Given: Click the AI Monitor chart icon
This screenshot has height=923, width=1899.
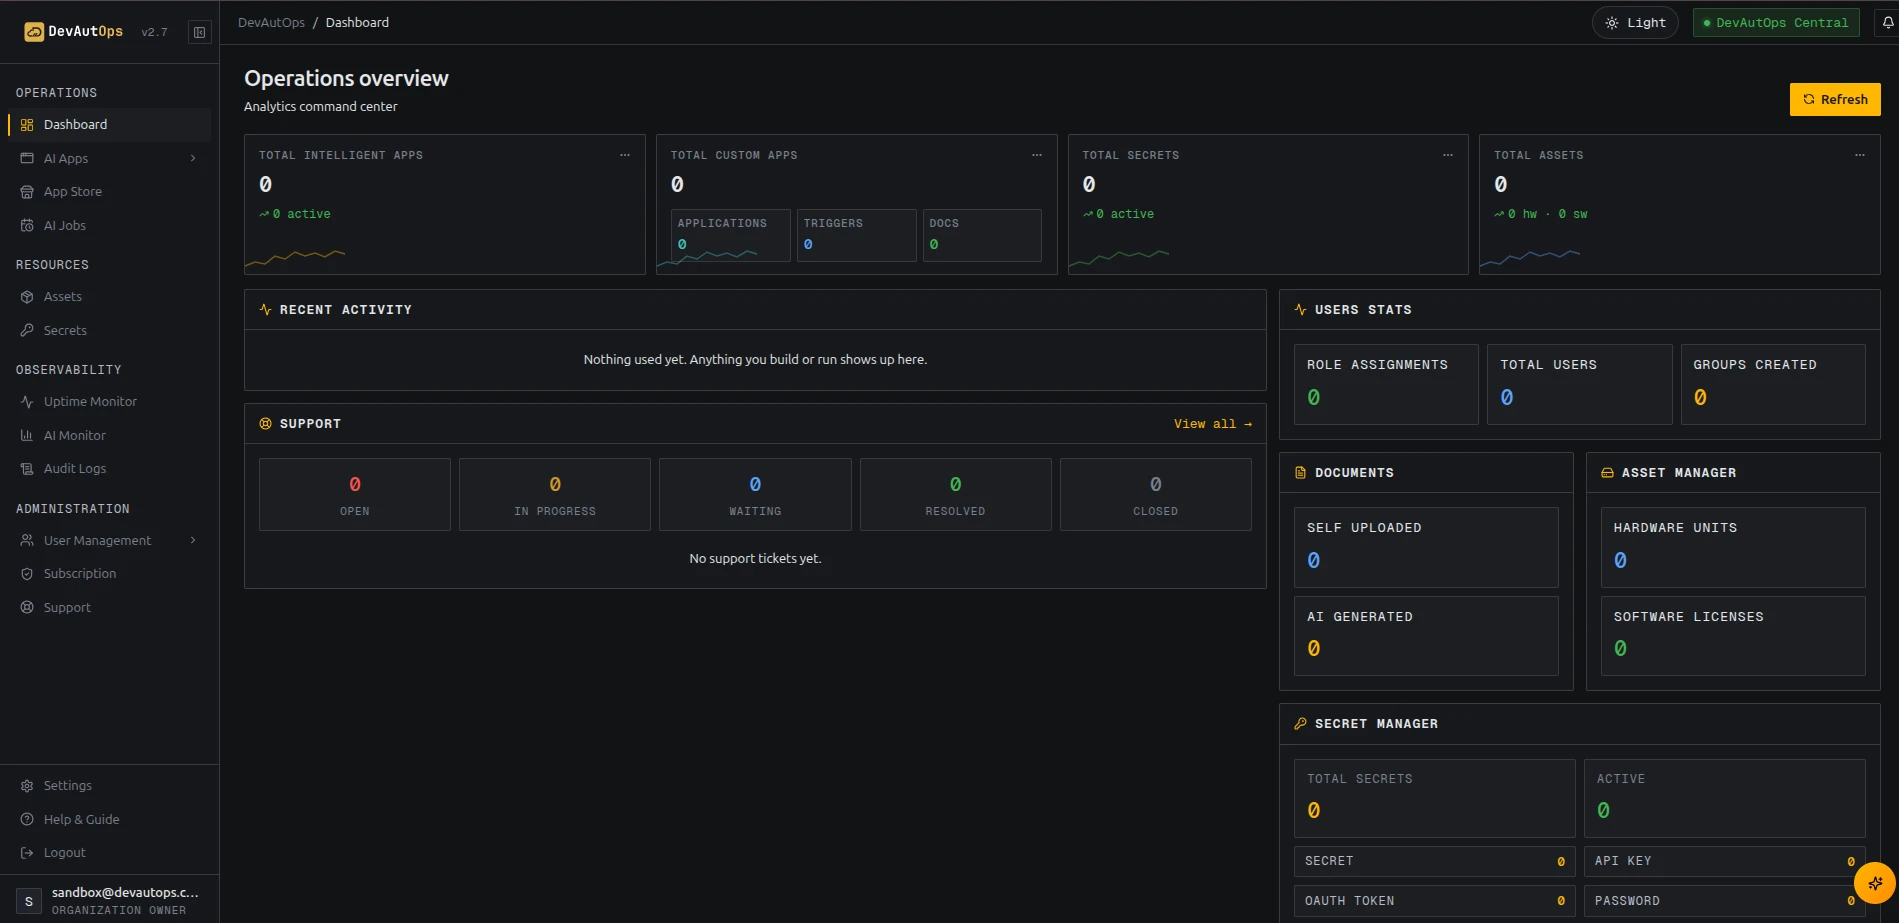Looking at the screenshot, I should pyautogui.click(x=27, y=435).
